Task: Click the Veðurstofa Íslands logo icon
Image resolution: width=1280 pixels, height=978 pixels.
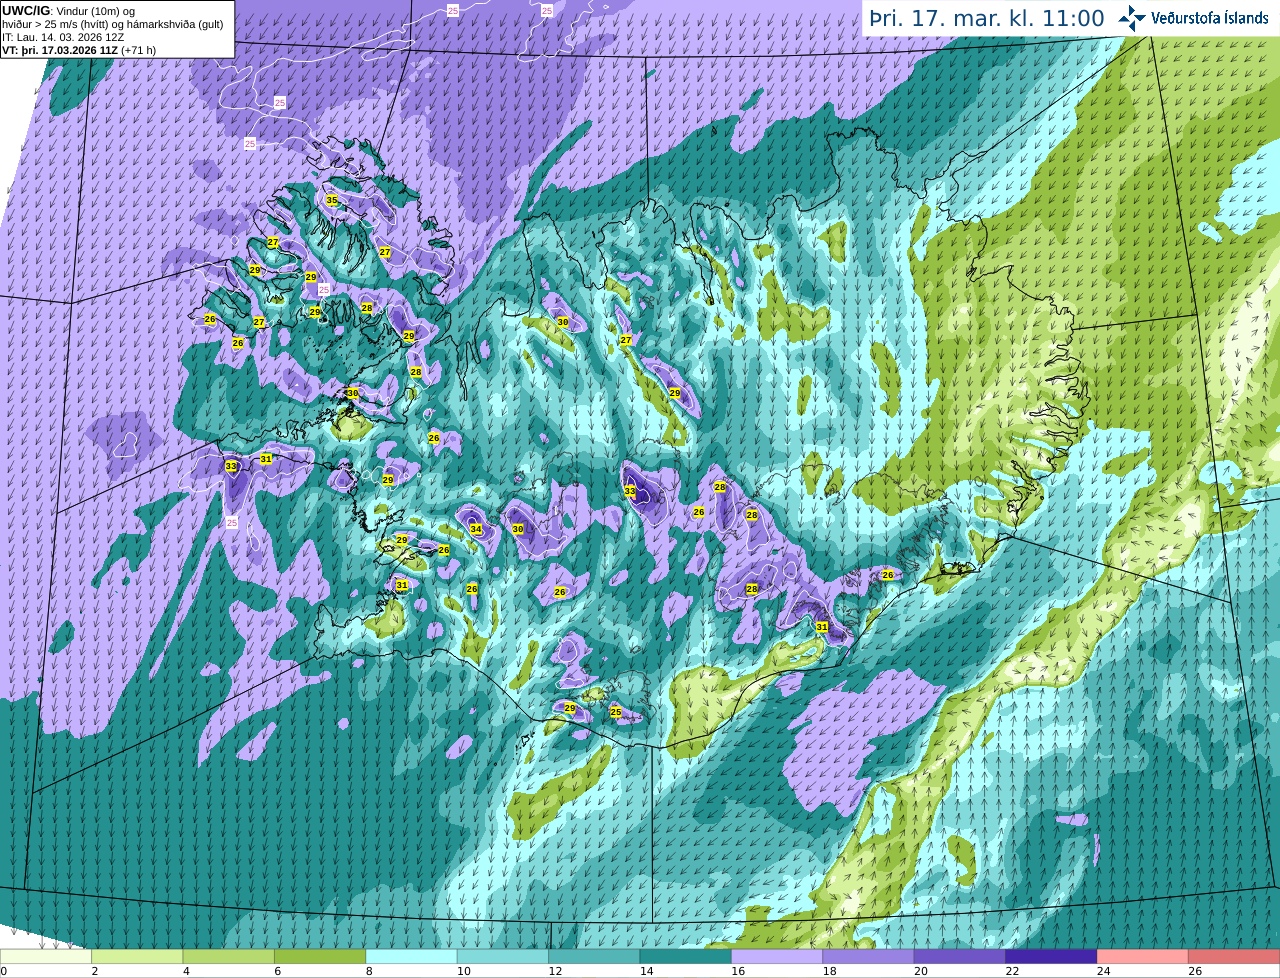Action: click(x=1132, y=18)
